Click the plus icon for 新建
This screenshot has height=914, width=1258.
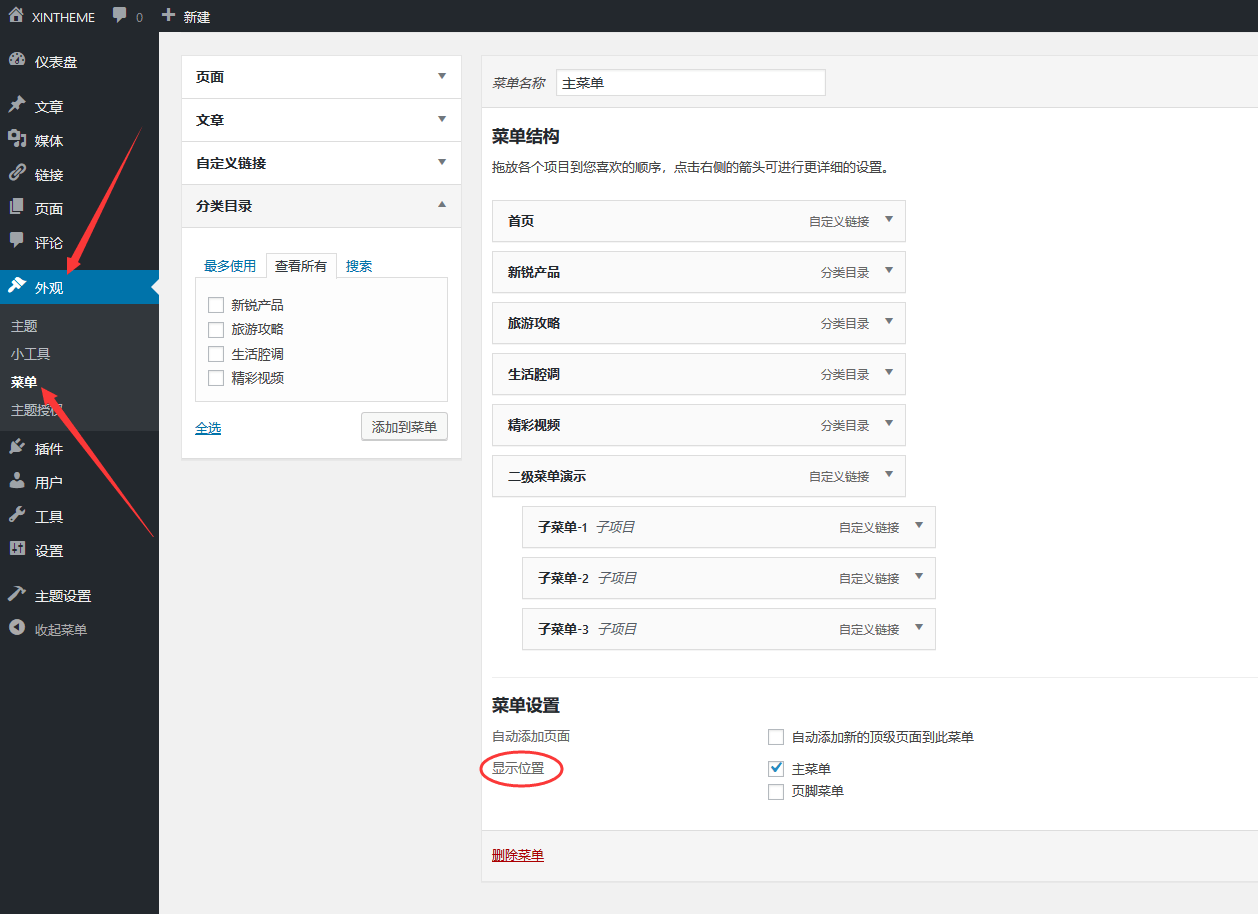pyautogui.click(x=168, y=16)
